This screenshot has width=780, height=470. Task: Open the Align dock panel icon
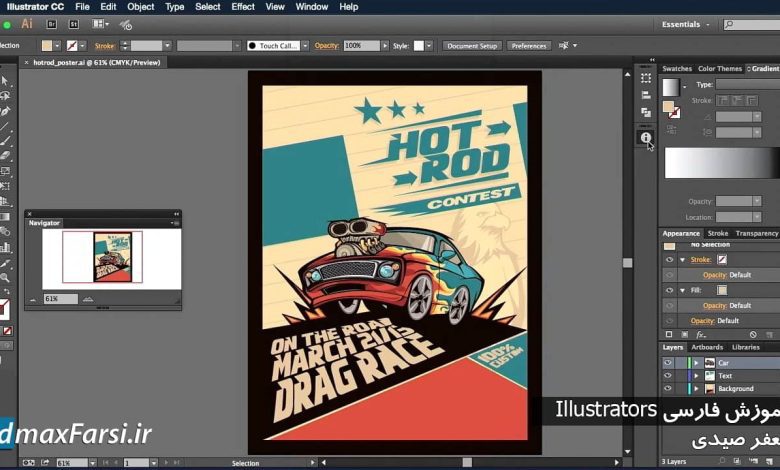click(646, 95)
